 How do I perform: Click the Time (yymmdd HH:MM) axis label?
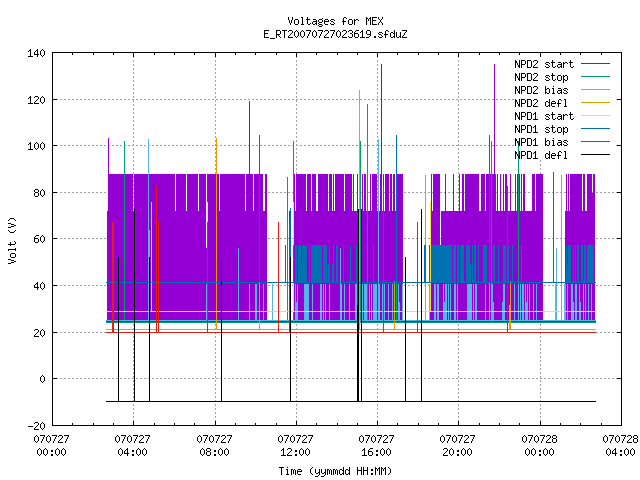[335, 471]
